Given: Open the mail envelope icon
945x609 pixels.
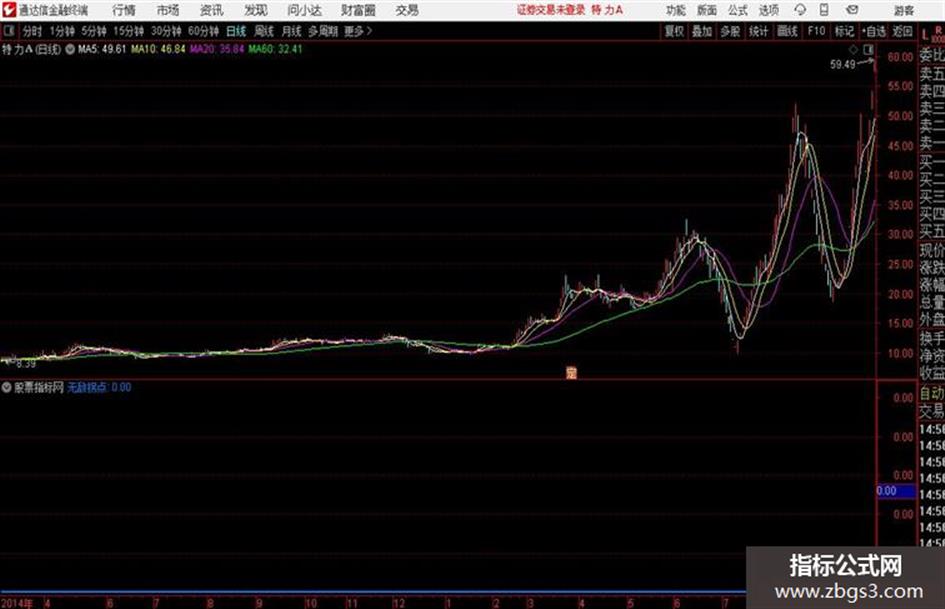Looking at the screenshot, I should (852, 10).
